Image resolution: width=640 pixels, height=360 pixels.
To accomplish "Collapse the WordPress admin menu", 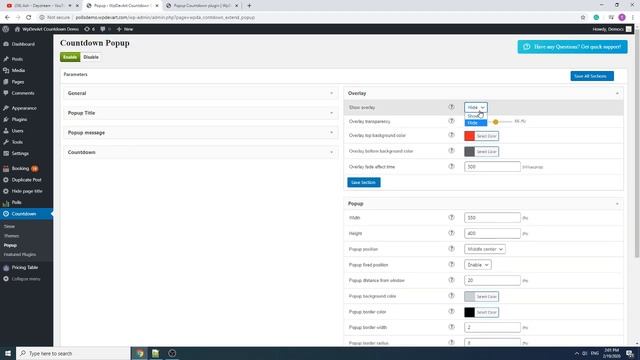I will click(25, 279).
